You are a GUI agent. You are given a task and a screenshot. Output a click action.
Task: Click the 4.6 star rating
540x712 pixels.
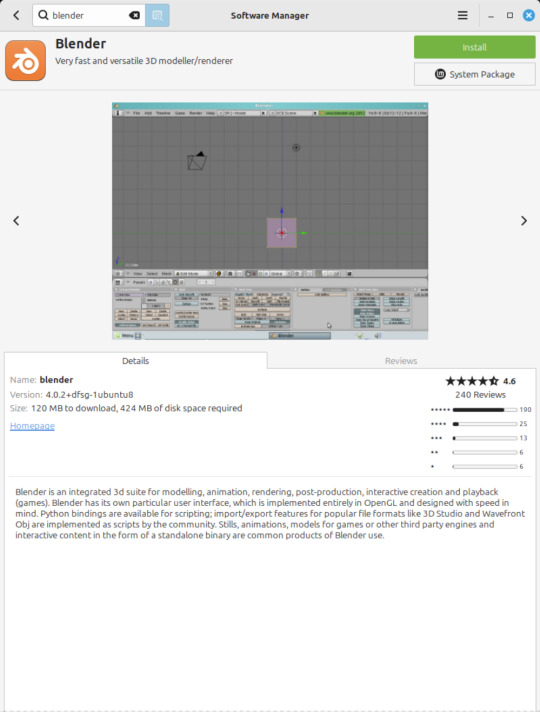[x=480, y=381]
